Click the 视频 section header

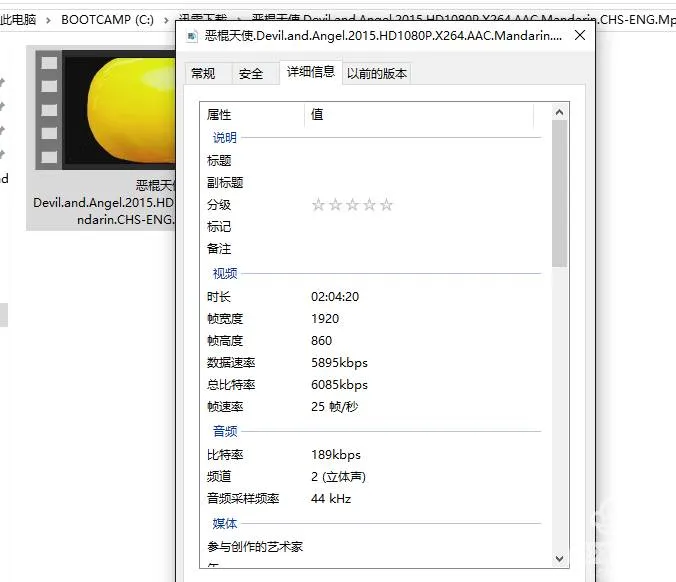225,273
